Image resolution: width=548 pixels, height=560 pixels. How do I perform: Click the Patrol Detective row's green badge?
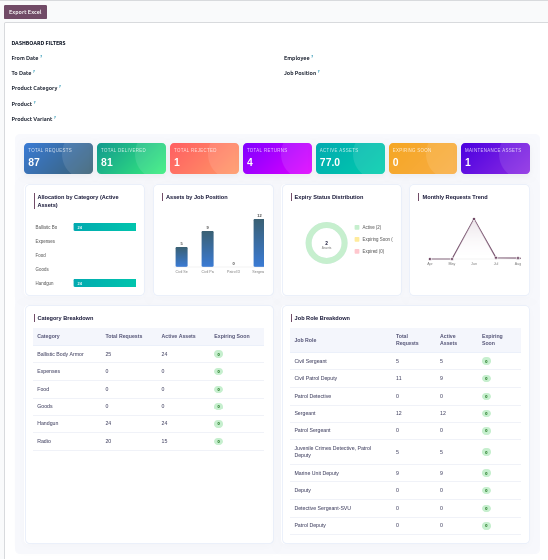486,396
